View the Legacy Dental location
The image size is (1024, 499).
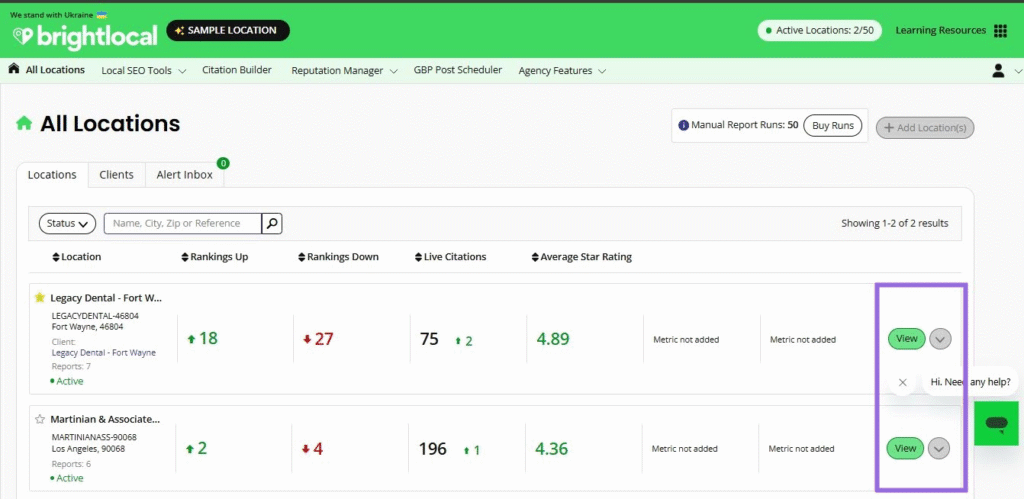click(x=906, y=339)
